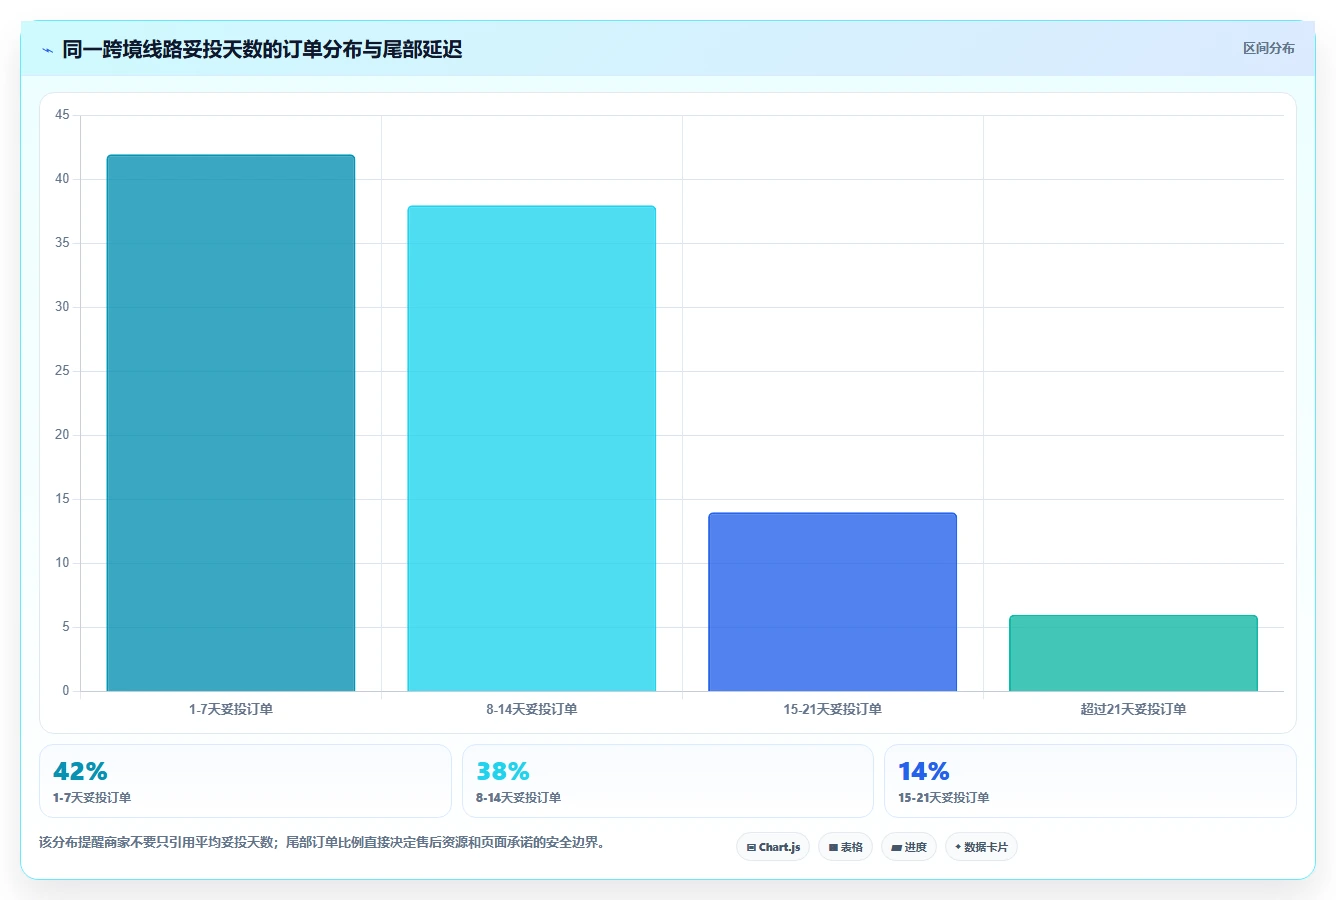Click the y-axis value 25
The height and width of the screenshot is (900, 1336).
(62, 371)
